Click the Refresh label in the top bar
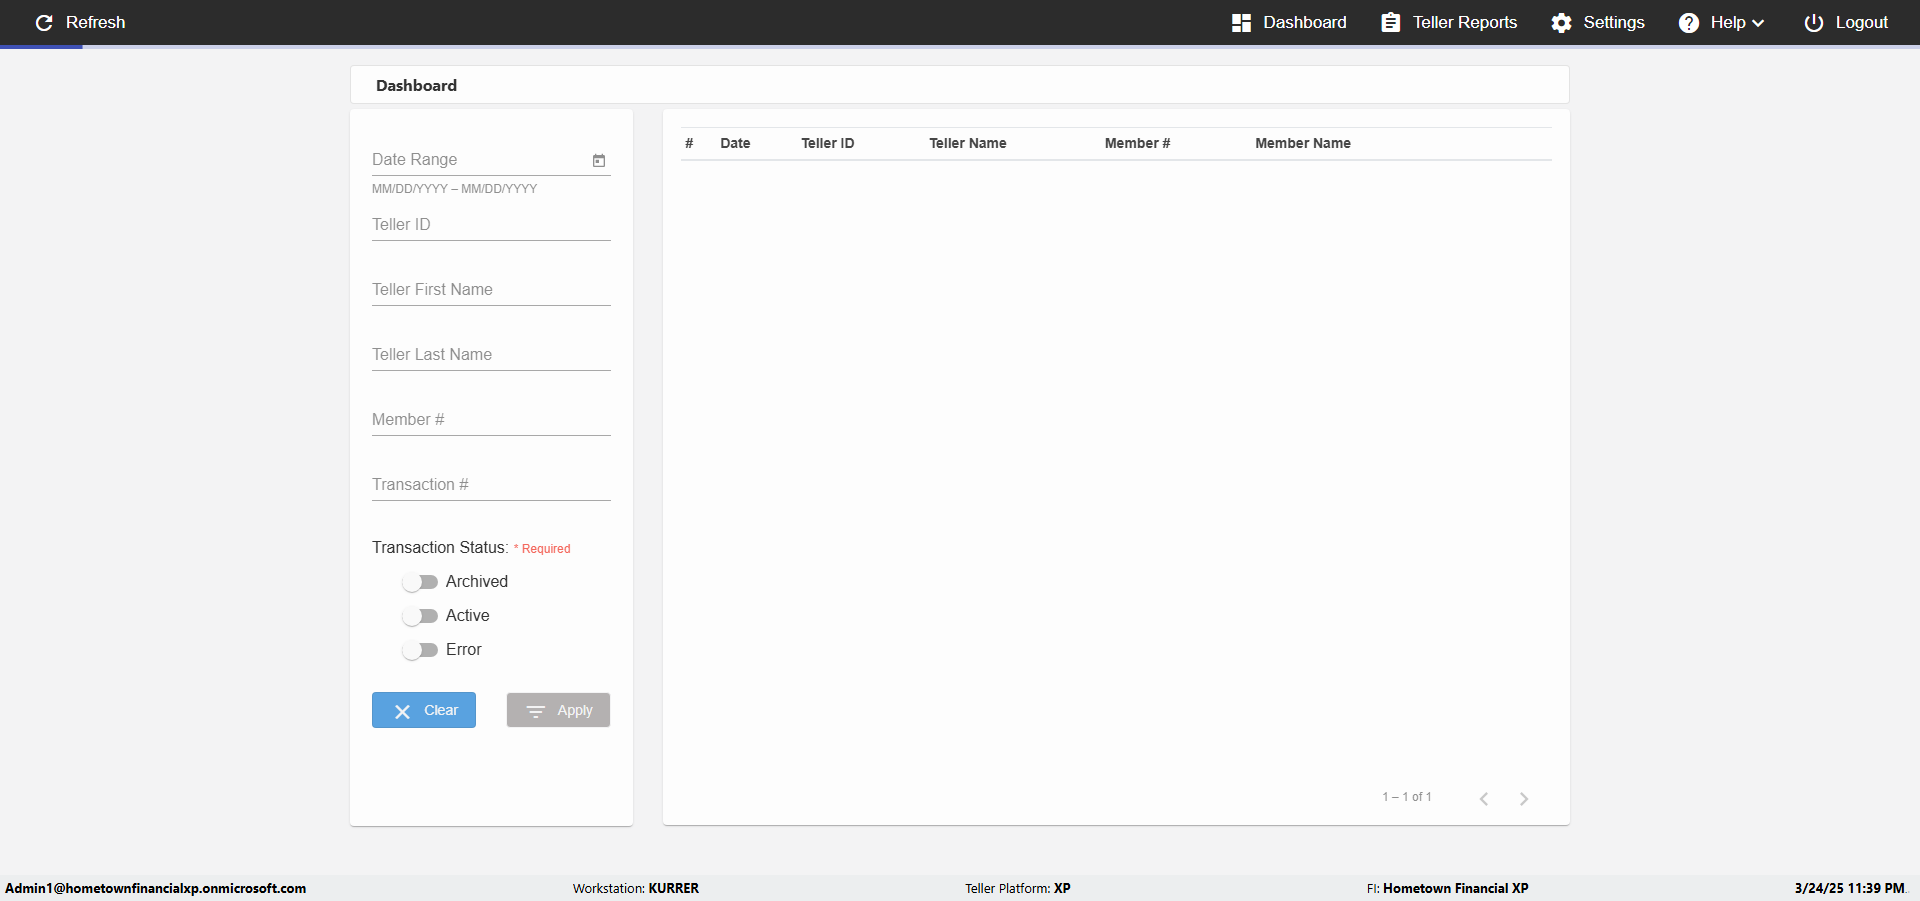 [x=96, y=22]
